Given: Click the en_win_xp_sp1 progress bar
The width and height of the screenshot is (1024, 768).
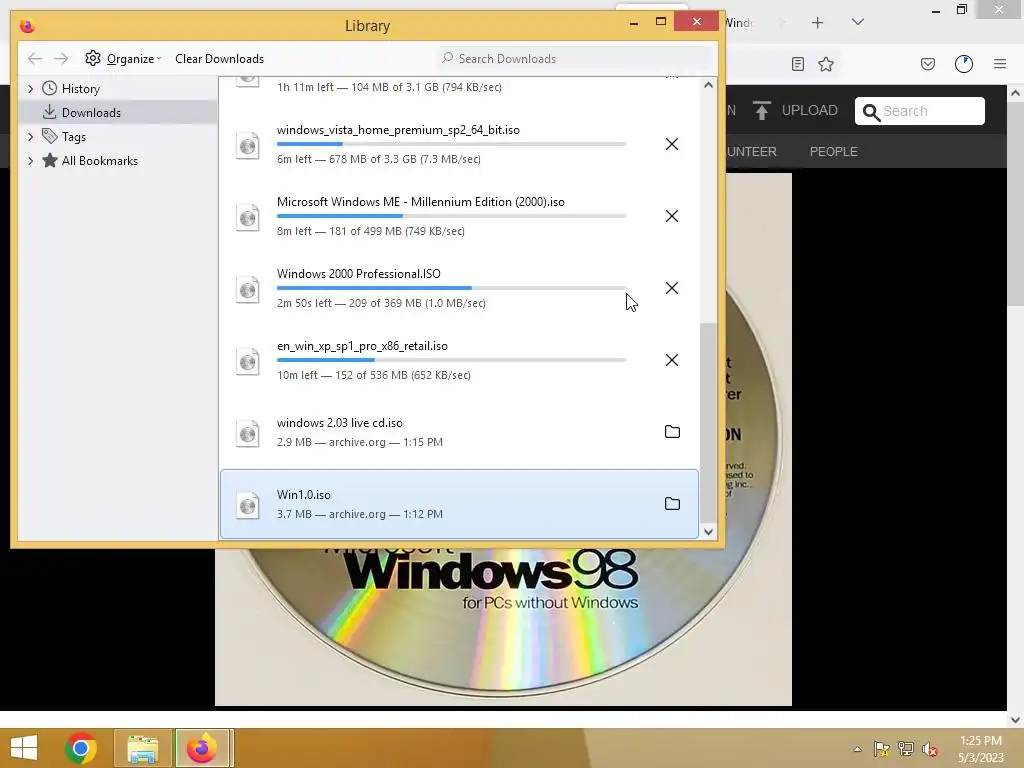Looking at the screenshot, I should 451,360.
